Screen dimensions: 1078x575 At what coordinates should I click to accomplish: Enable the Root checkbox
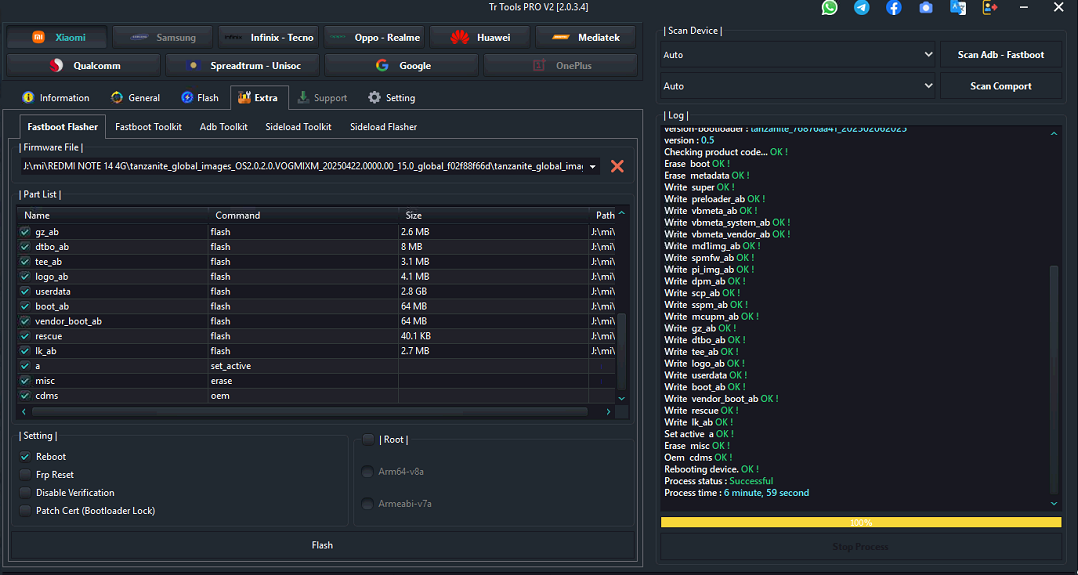(368, 440)
